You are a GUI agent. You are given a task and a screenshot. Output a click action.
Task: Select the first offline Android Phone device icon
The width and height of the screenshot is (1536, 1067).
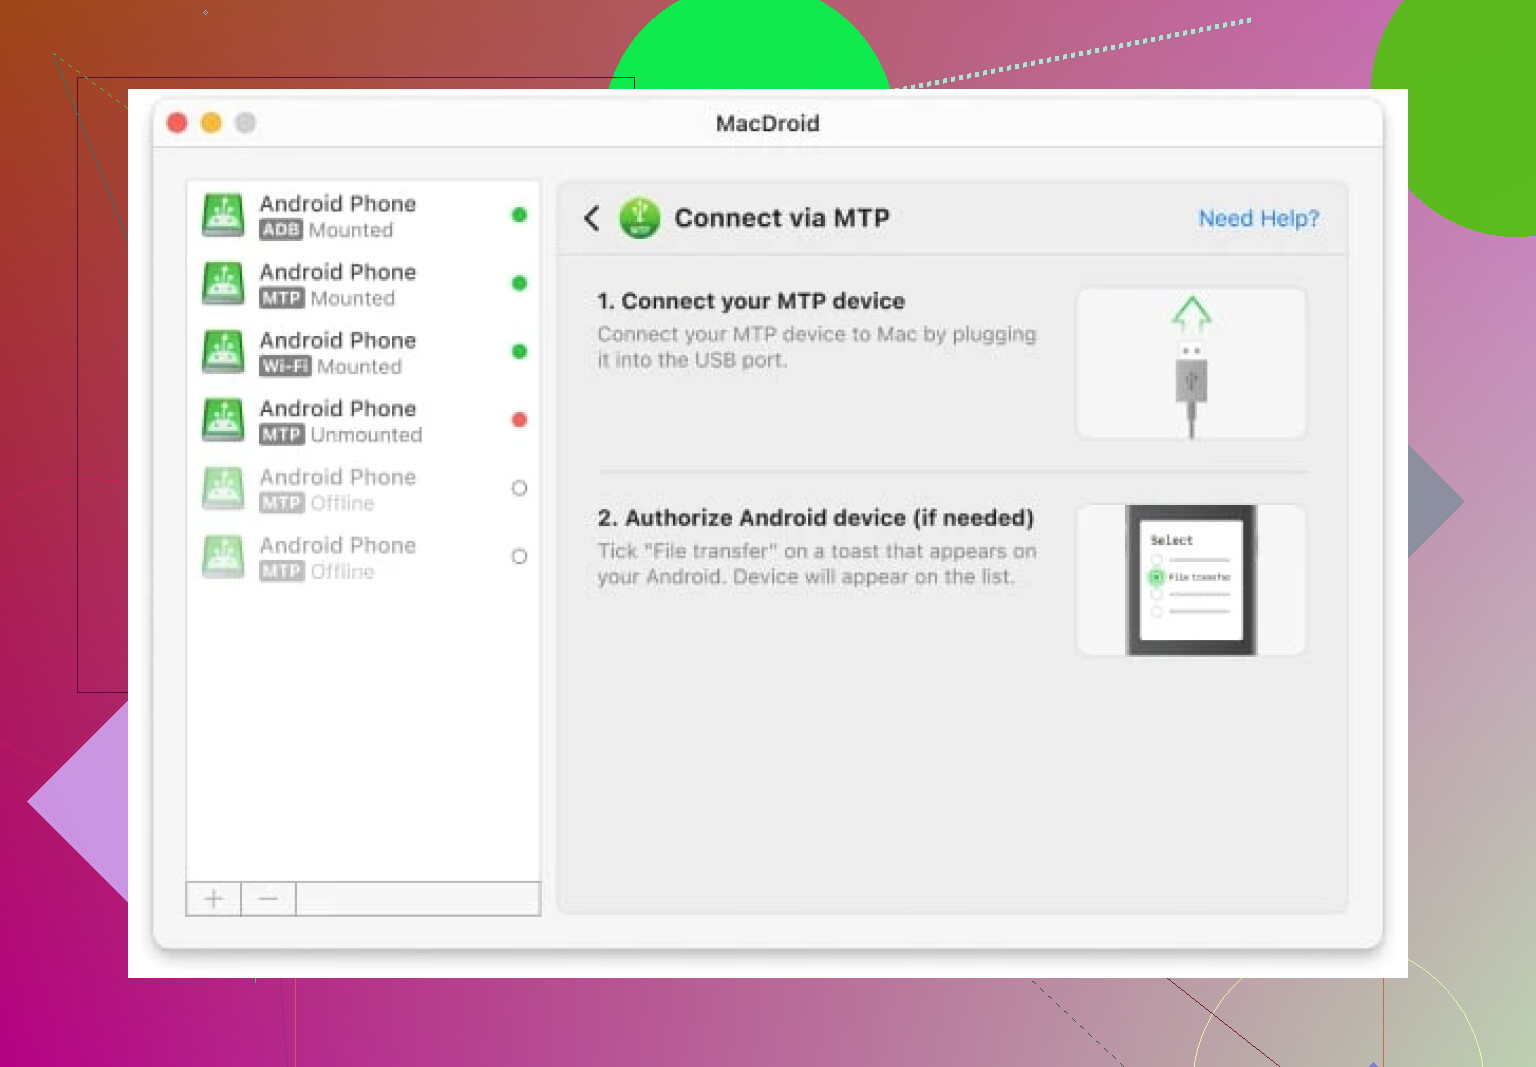[223, 488]
